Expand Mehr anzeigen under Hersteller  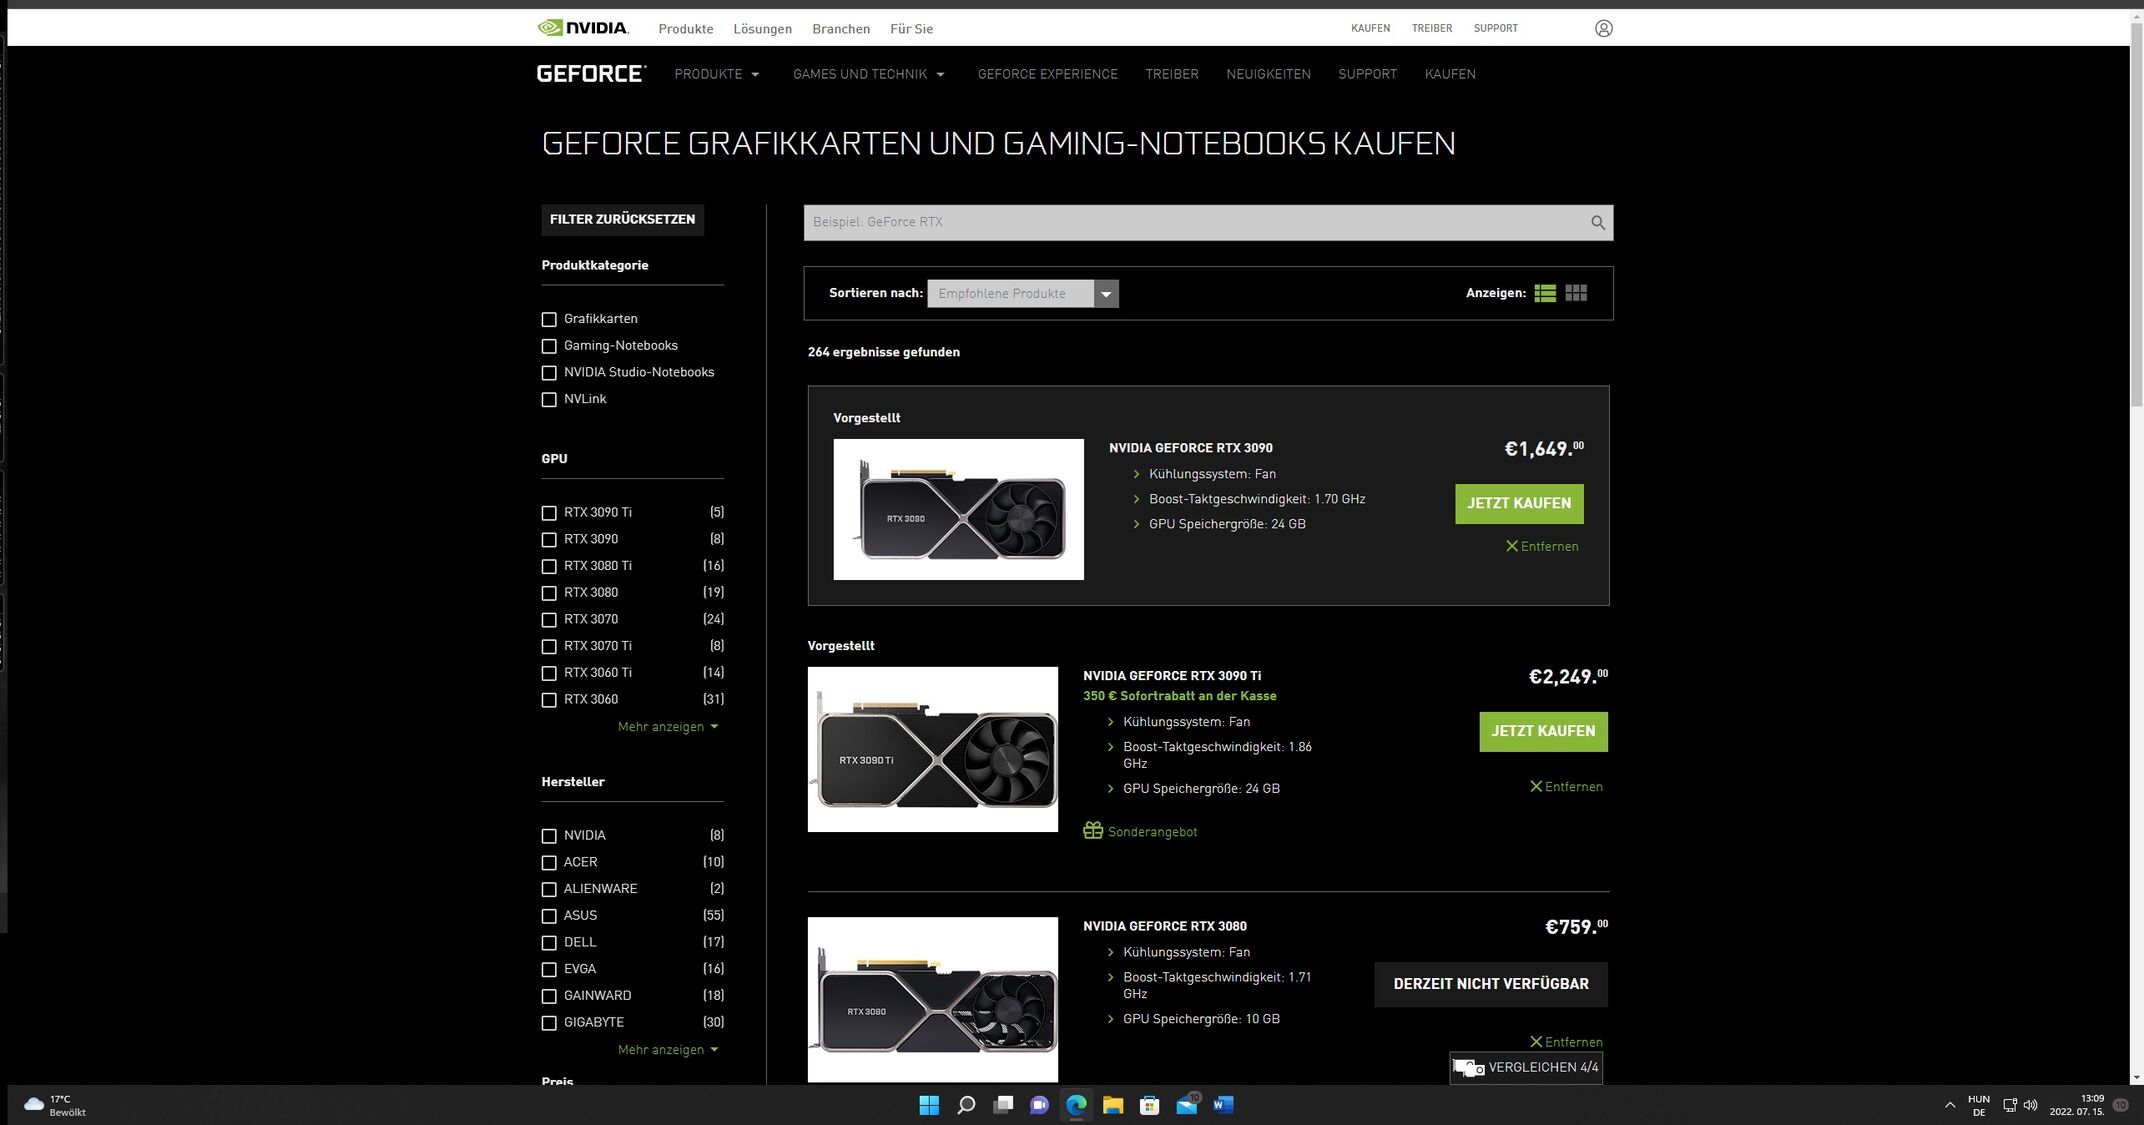click(667, 1050)
